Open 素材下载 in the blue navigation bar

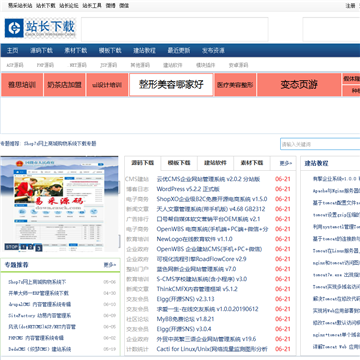[76, 51]
